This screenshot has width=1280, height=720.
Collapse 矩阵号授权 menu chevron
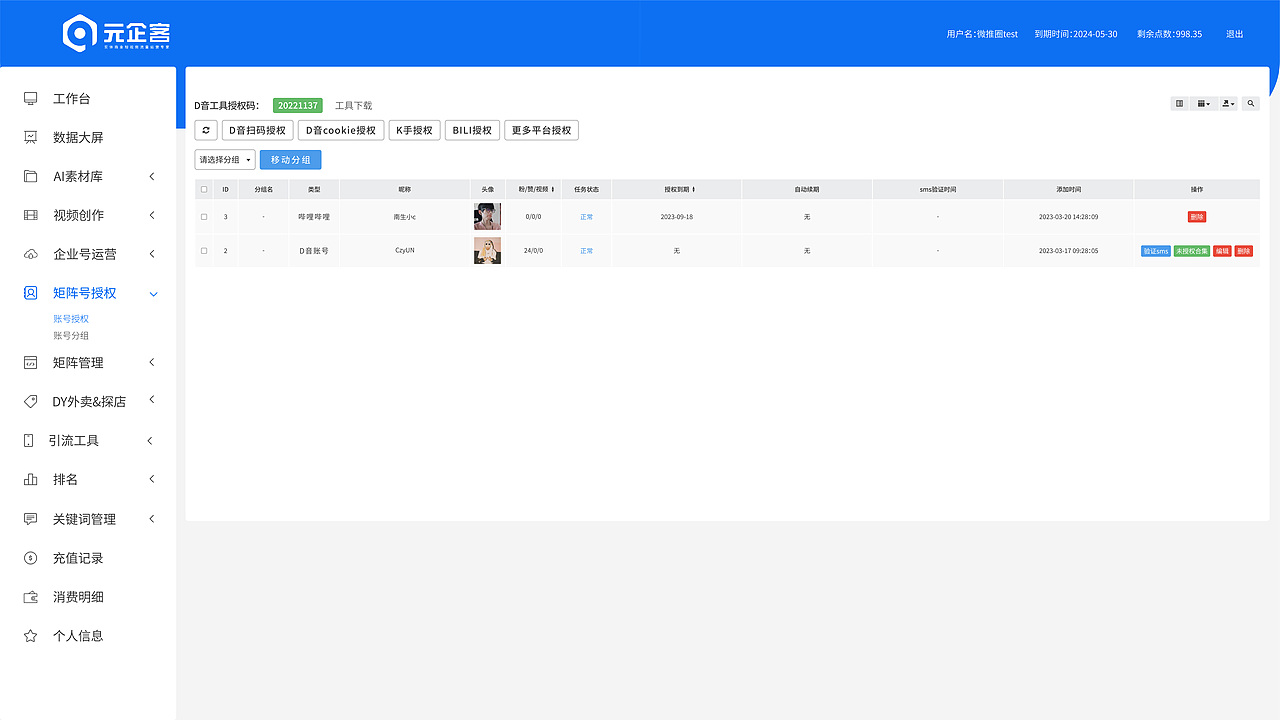point(153,294)
